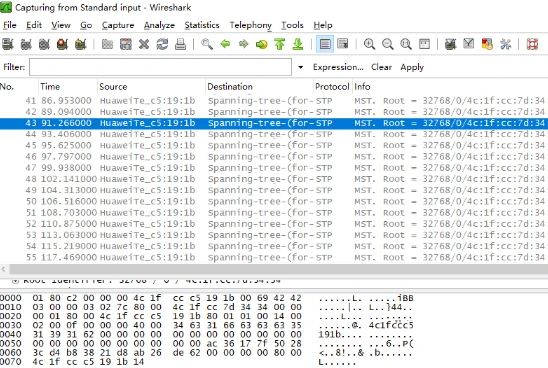Screen dimensions: 548x368
Task: Open the Edit menu
Action: click(x=34, y=25)
